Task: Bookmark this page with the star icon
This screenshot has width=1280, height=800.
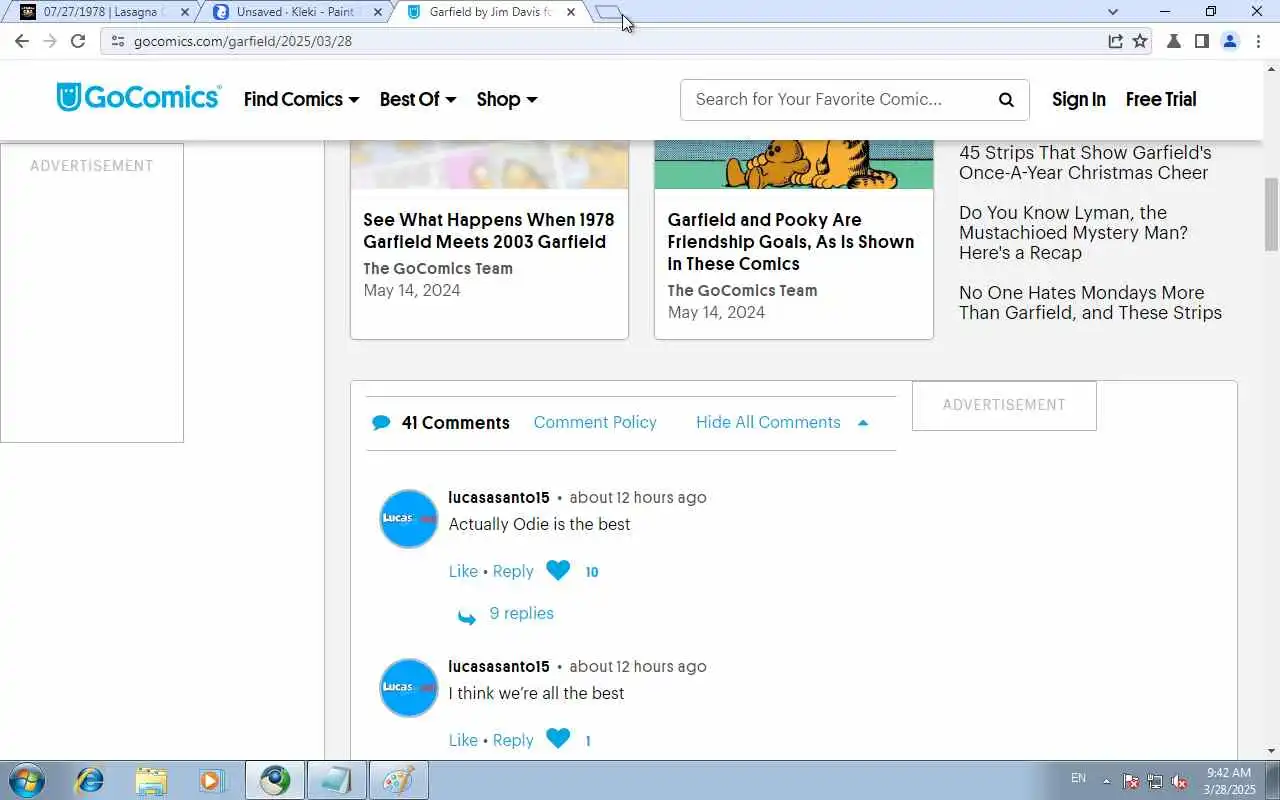Action: [x=1140, y=41]
